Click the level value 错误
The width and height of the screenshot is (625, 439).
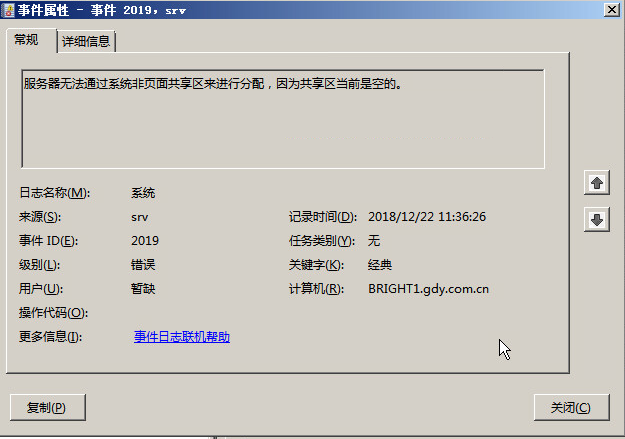tap(143, 265)
